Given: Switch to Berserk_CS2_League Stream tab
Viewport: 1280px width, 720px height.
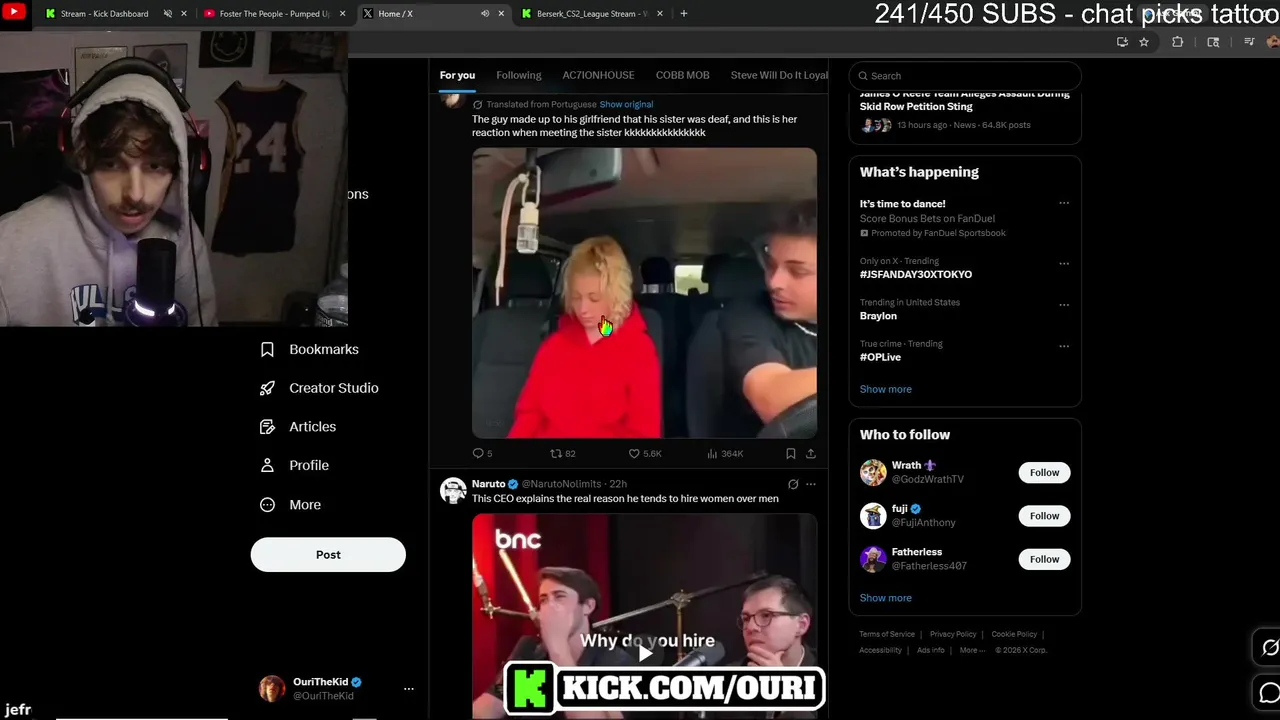Looking at the screenshot, I should pos(592,14).
